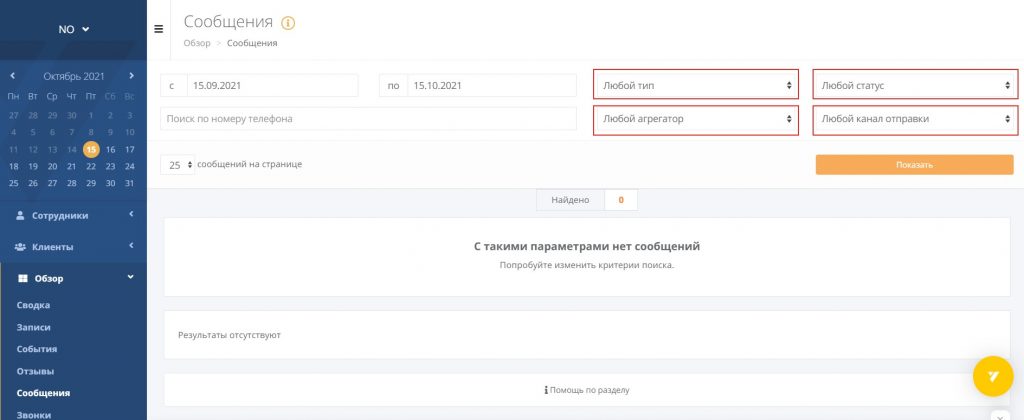Open the Любой канал отправки dropdown

[x=915, y=119]
